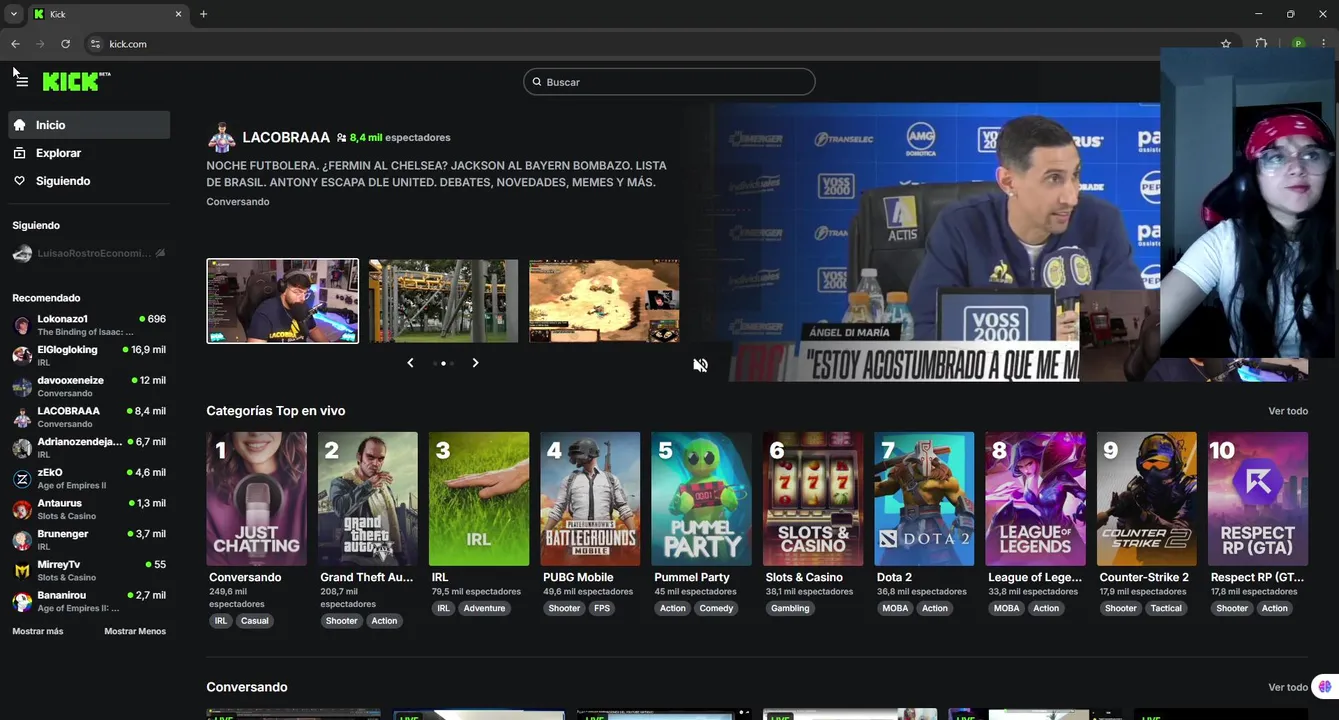Select the first carousel thumbnail with the streamer
The height and width of the screenshot is (720, 1339).
[x=283, y=301]
